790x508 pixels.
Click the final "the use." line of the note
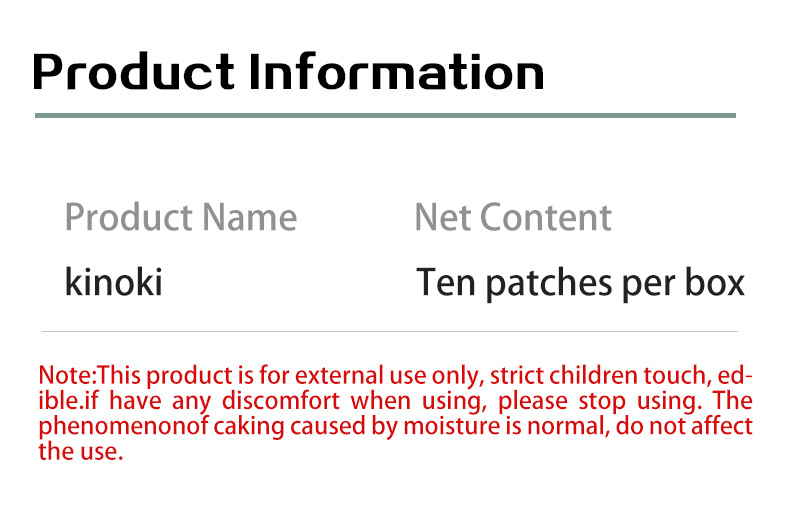80,450
